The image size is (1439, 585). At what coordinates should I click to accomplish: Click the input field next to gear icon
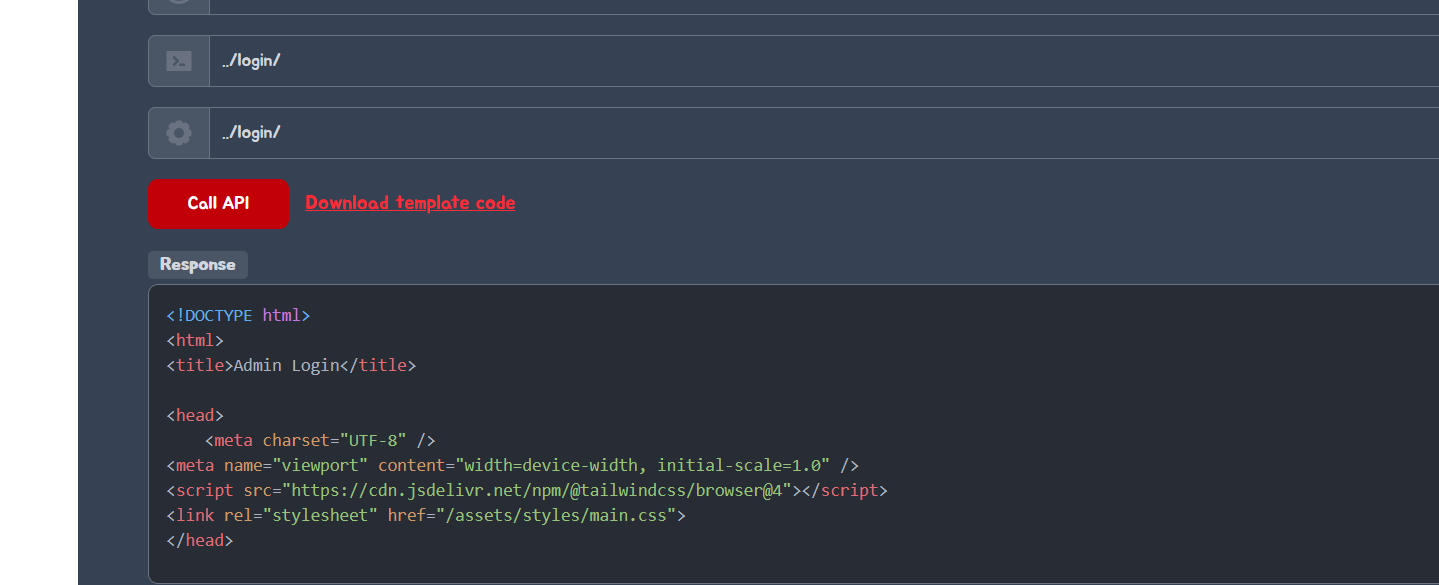pos(824,133)
